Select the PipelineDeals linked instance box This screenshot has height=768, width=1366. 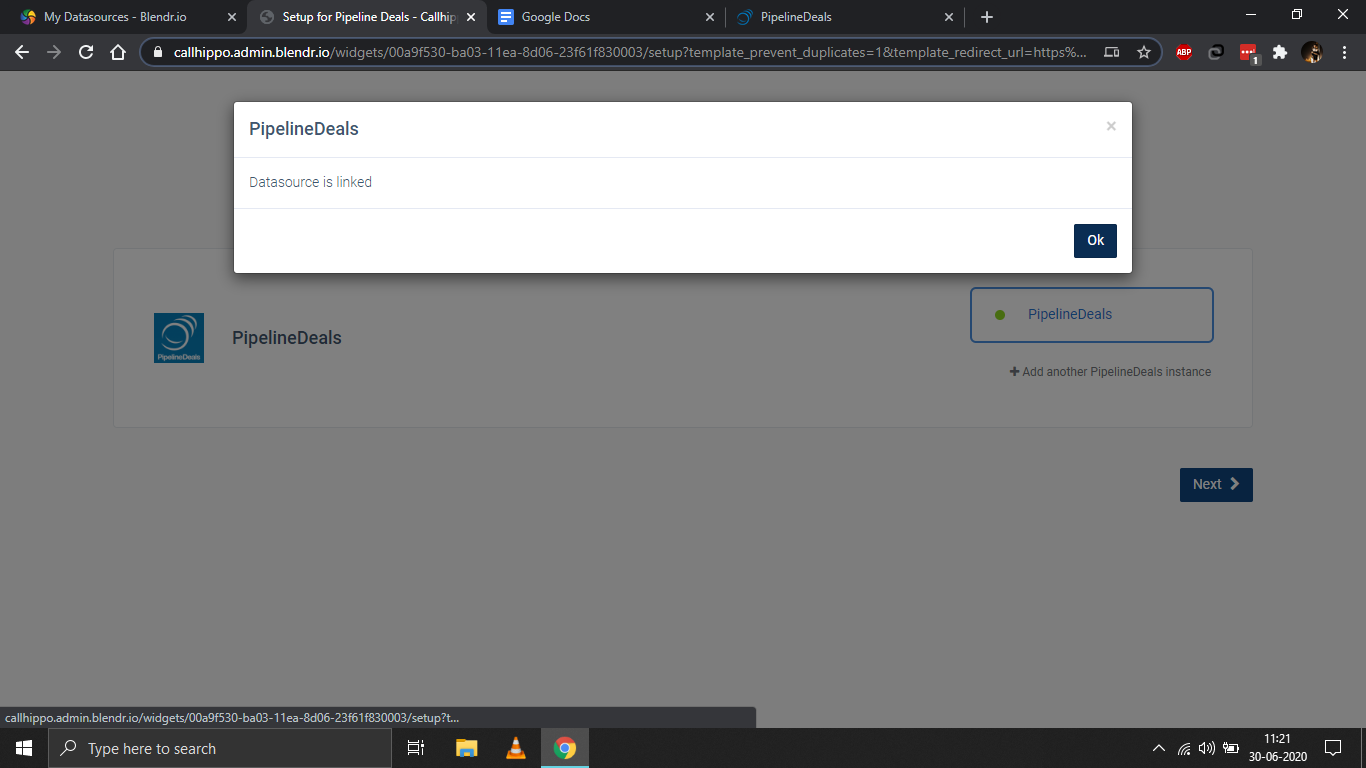point(1092,315)
